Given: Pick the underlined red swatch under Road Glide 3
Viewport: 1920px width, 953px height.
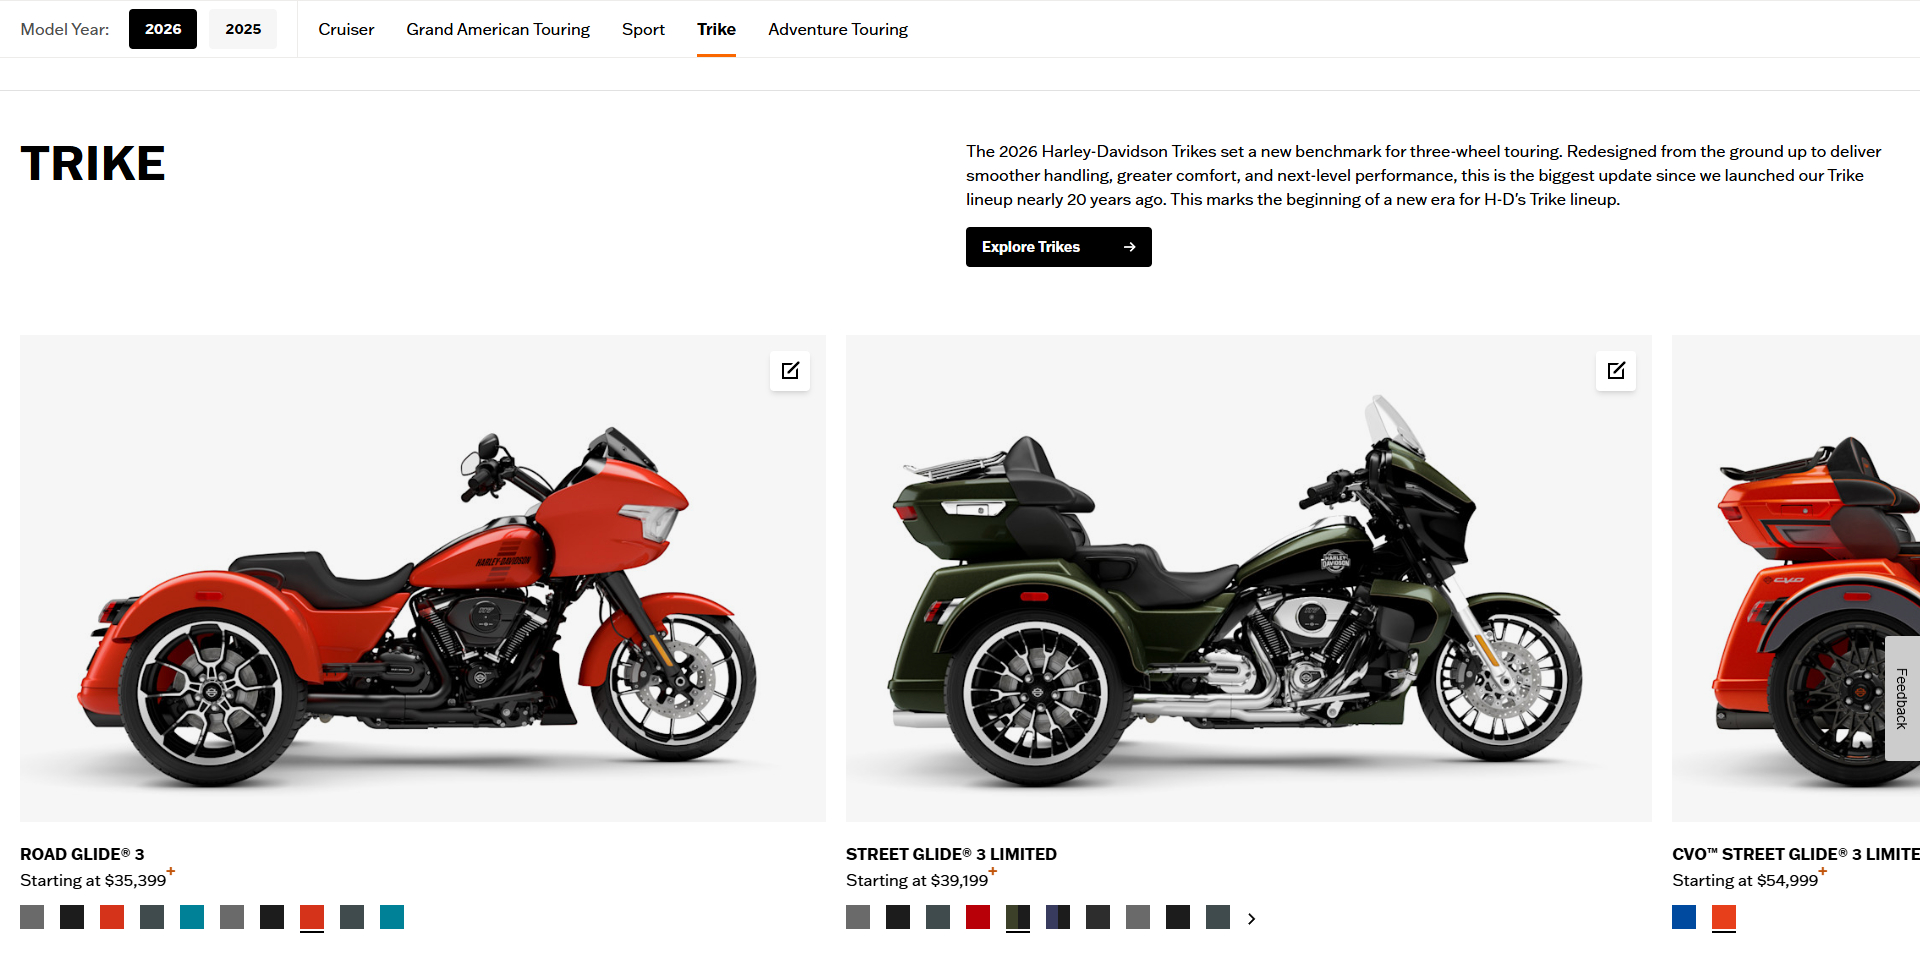Looking at the screenshot, I should (x=312, y=917).
